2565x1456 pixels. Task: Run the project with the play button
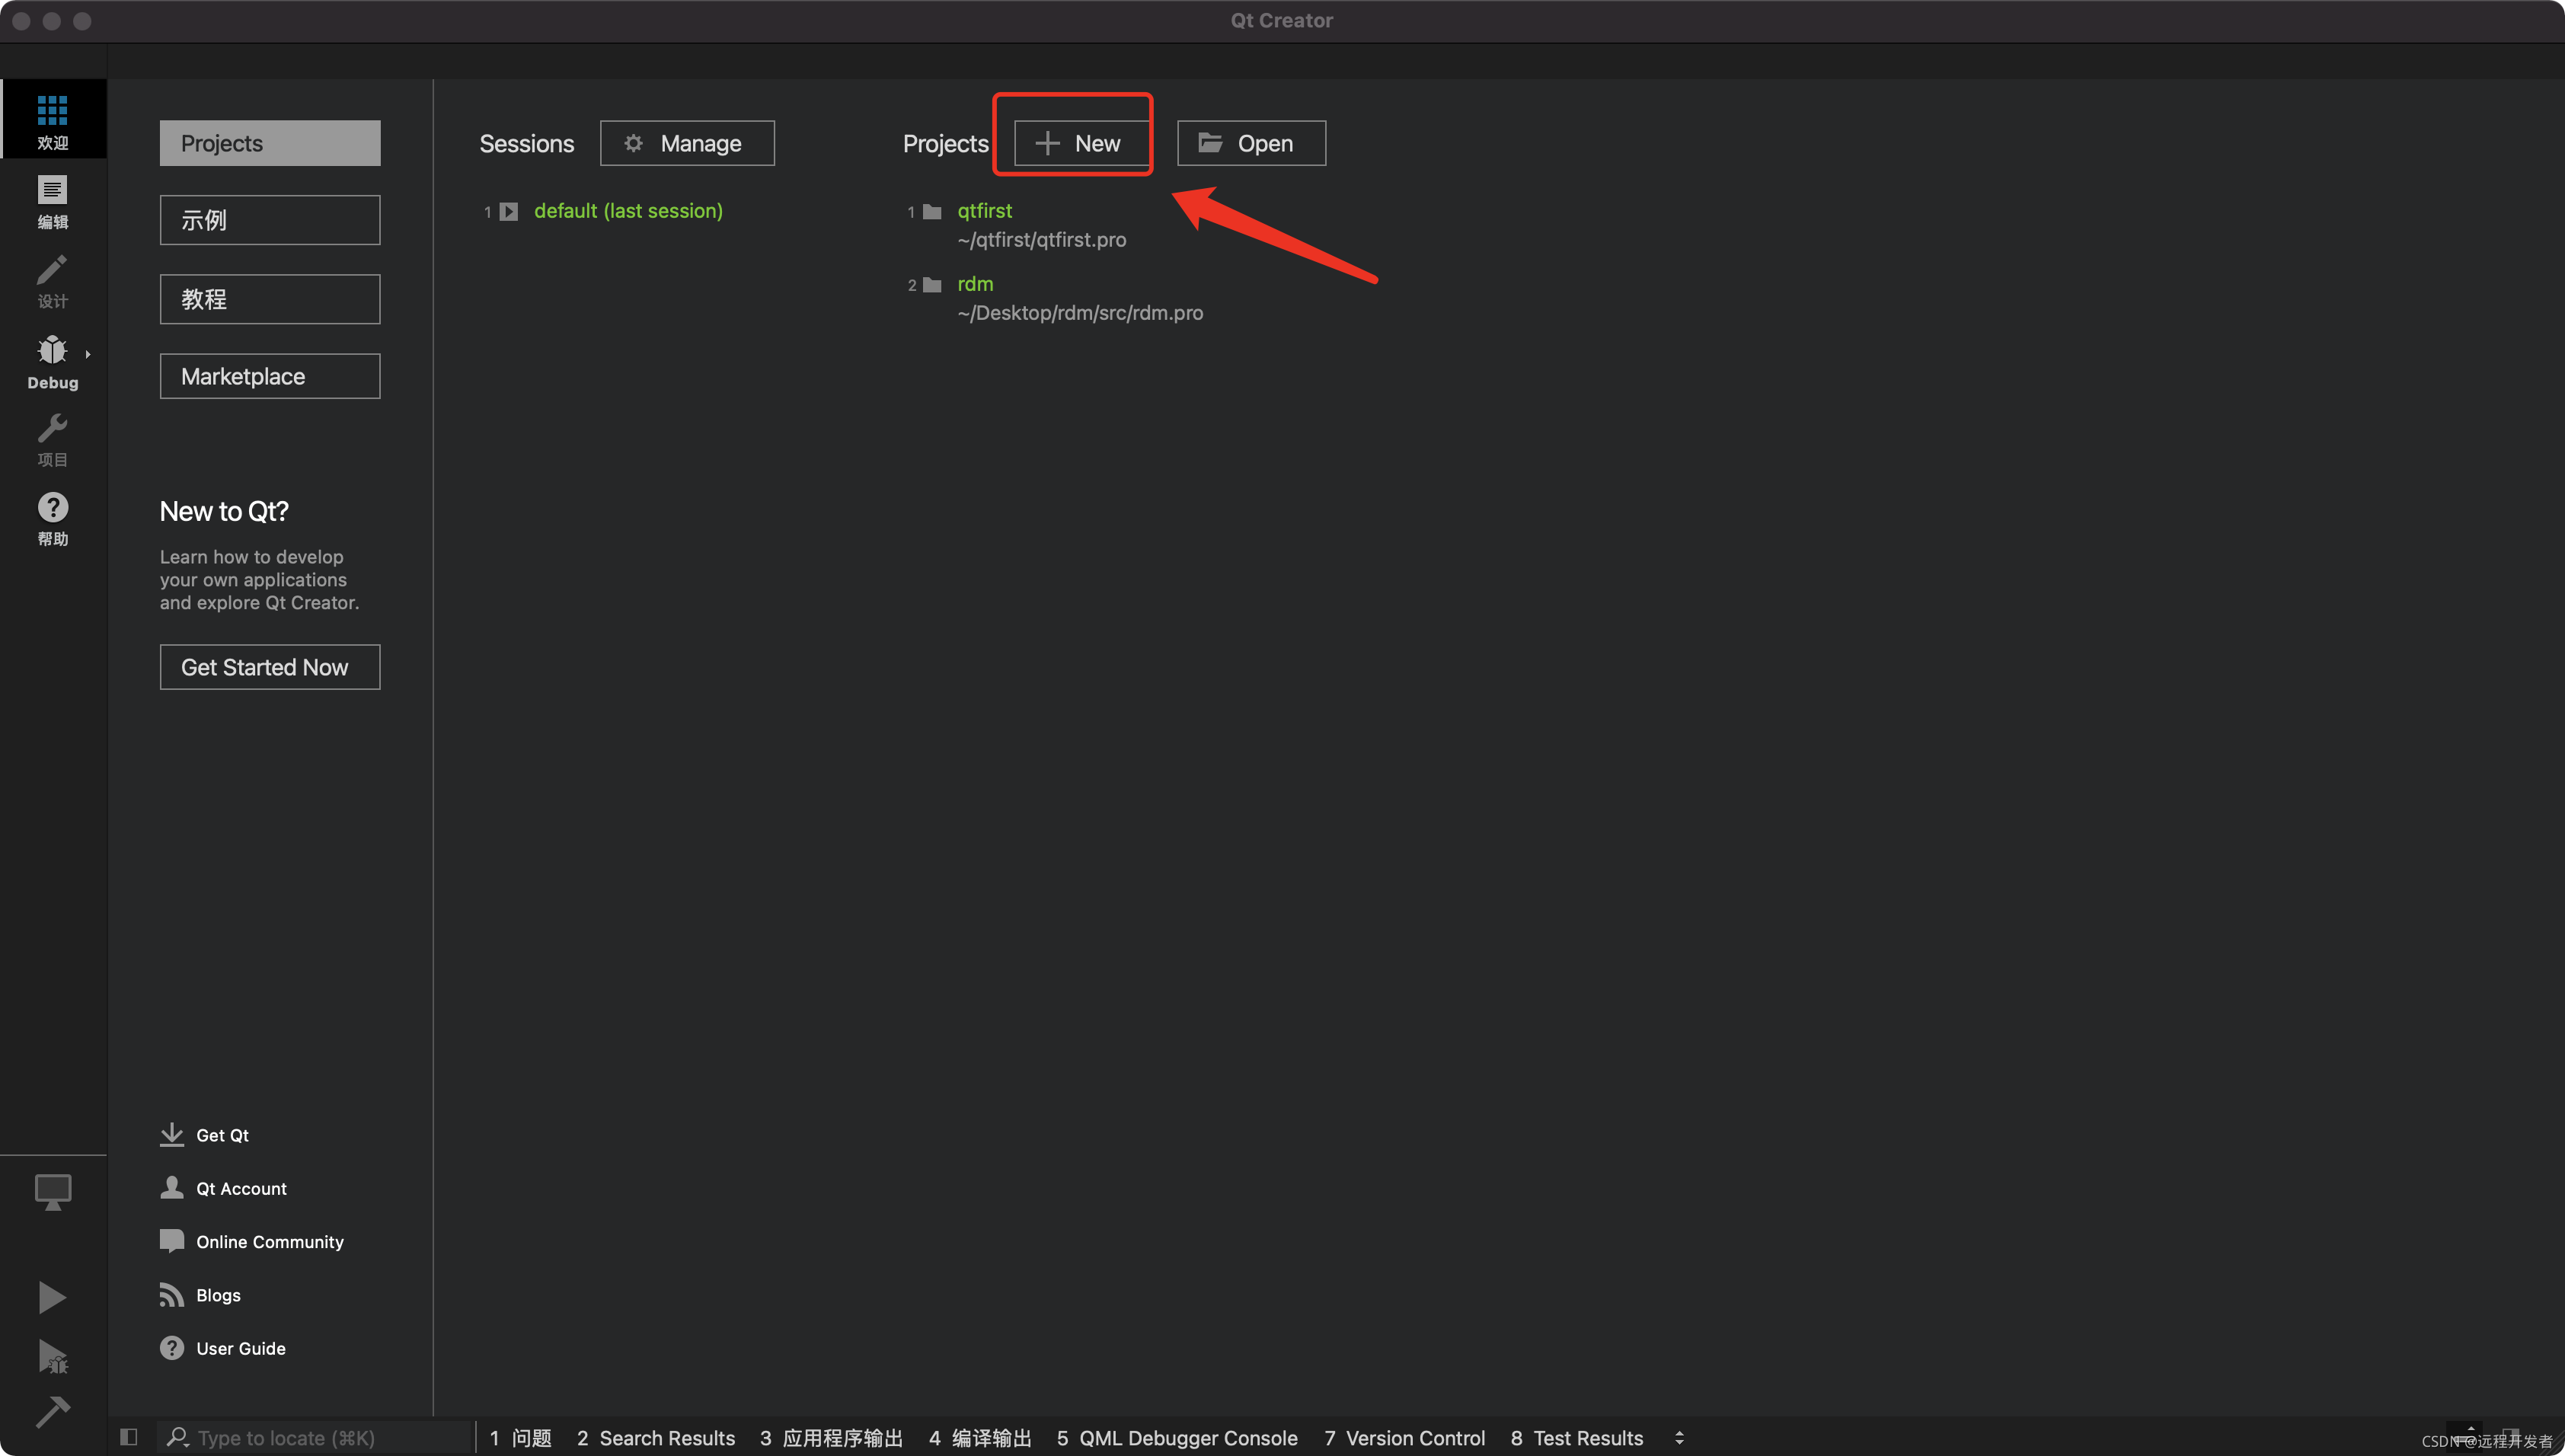(x=52, y=1297)
